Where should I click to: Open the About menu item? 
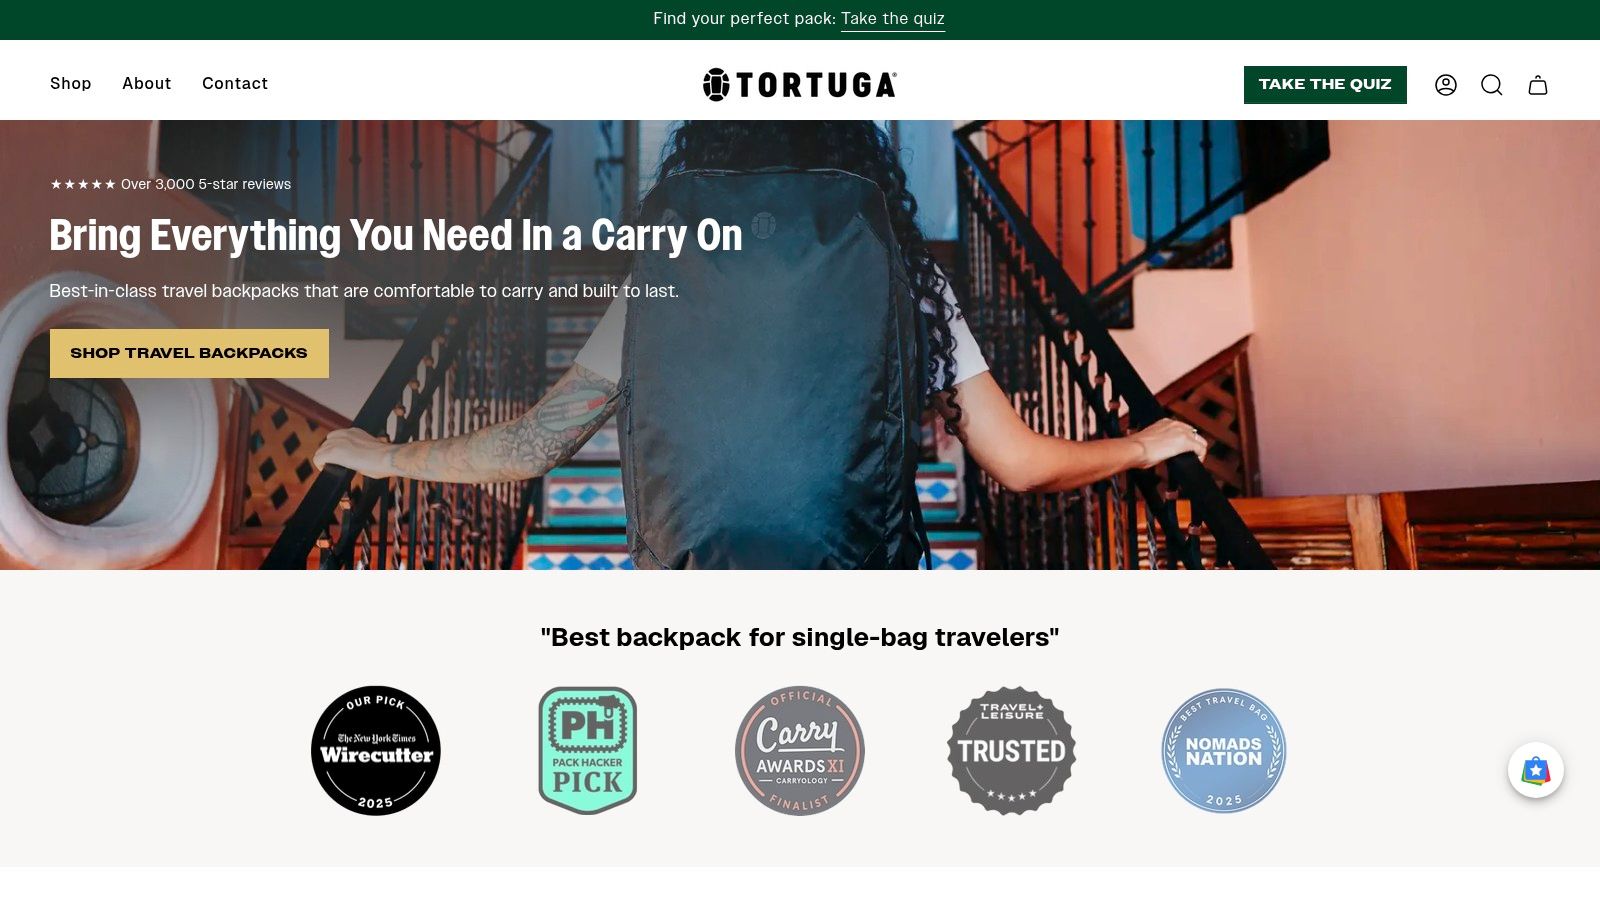[x=147, y=84]
